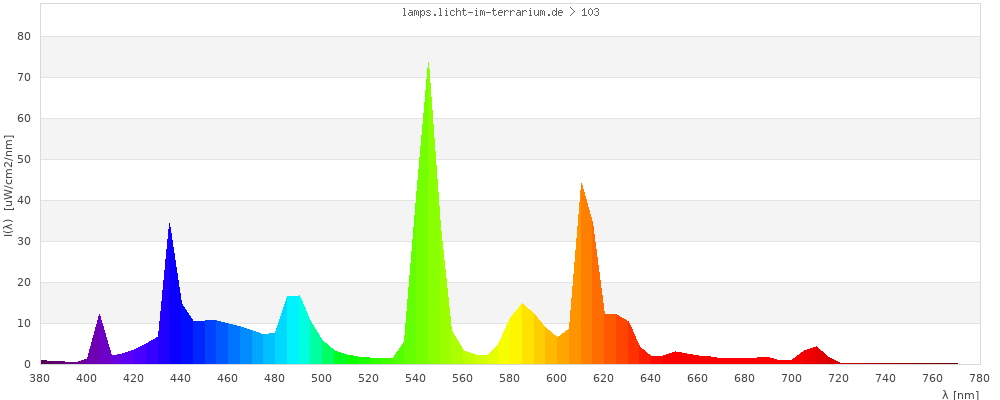Click the 380 tick on the x-axis
The height and width of the screenshot is (400, 1000).
(40, 378)
